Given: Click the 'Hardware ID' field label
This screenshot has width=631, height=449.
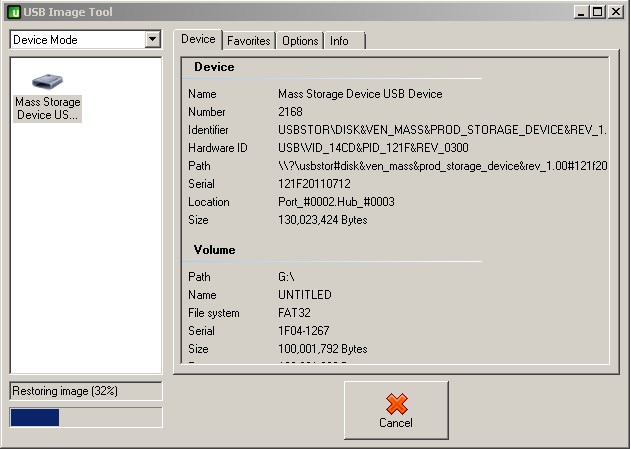Looking at the screenshot, I should 218,148.
